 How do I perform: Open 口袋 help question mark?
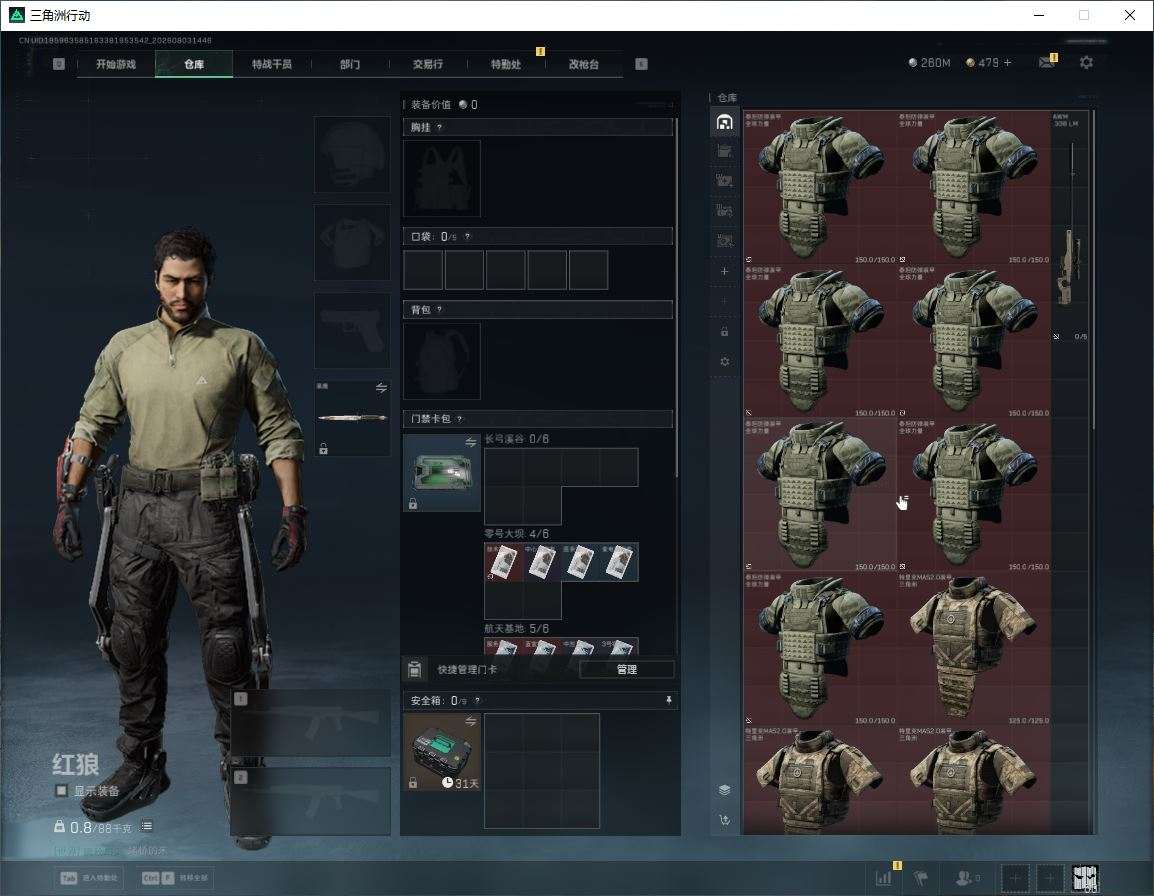coord(467,236)
